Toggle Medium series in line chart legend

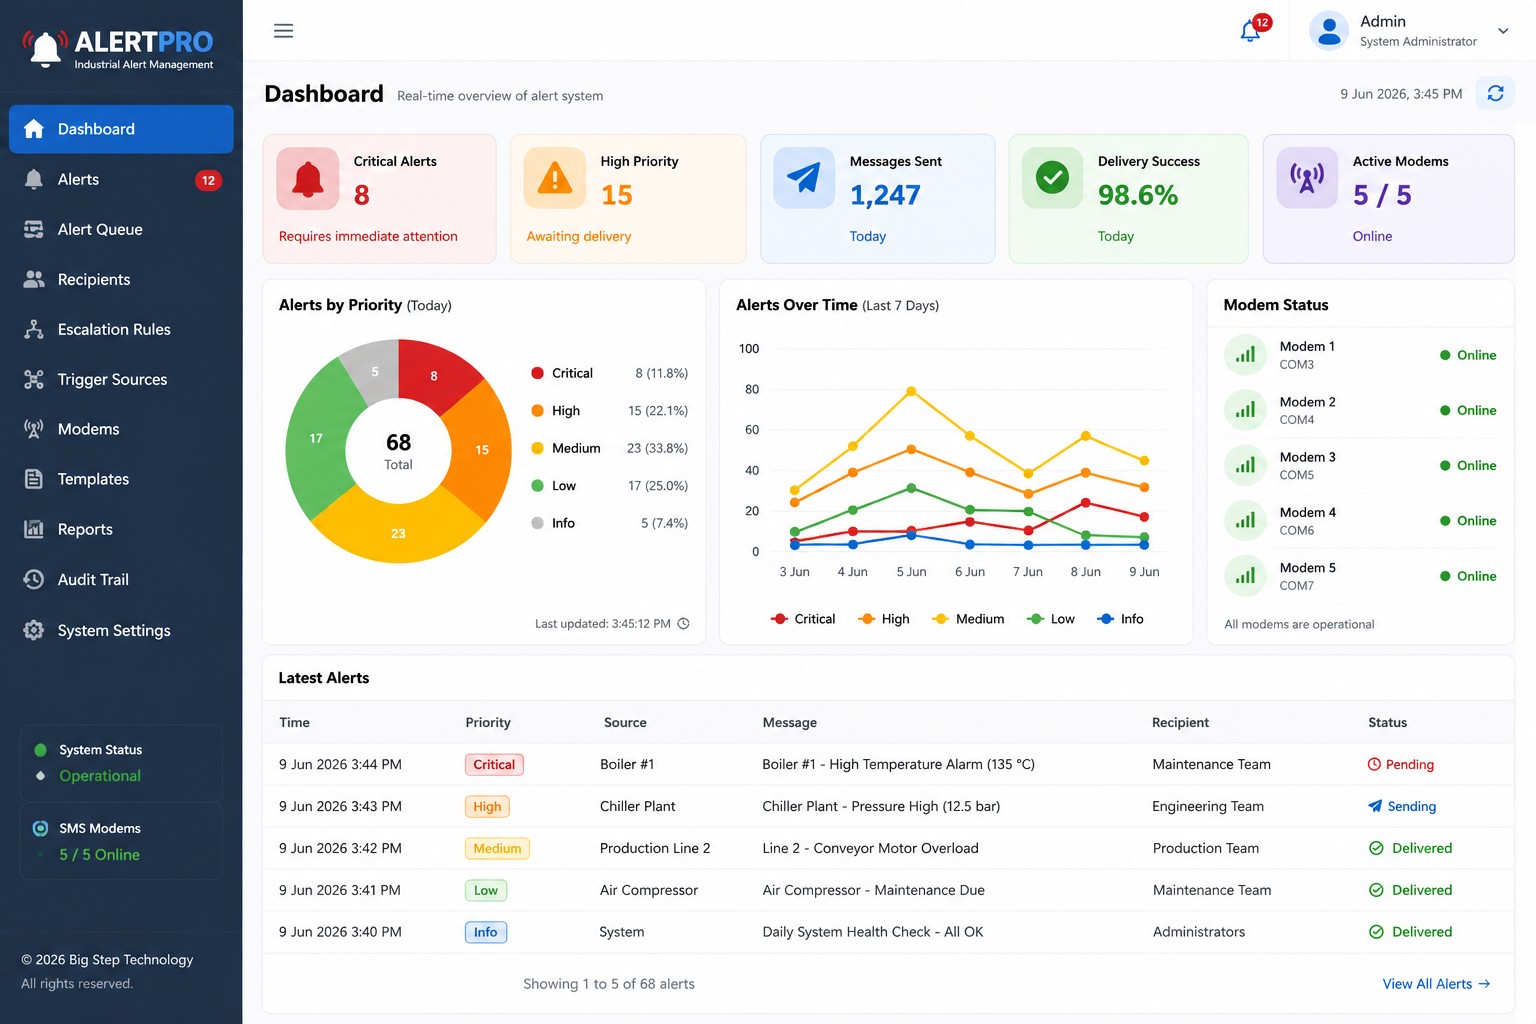[x=968, y=619]
